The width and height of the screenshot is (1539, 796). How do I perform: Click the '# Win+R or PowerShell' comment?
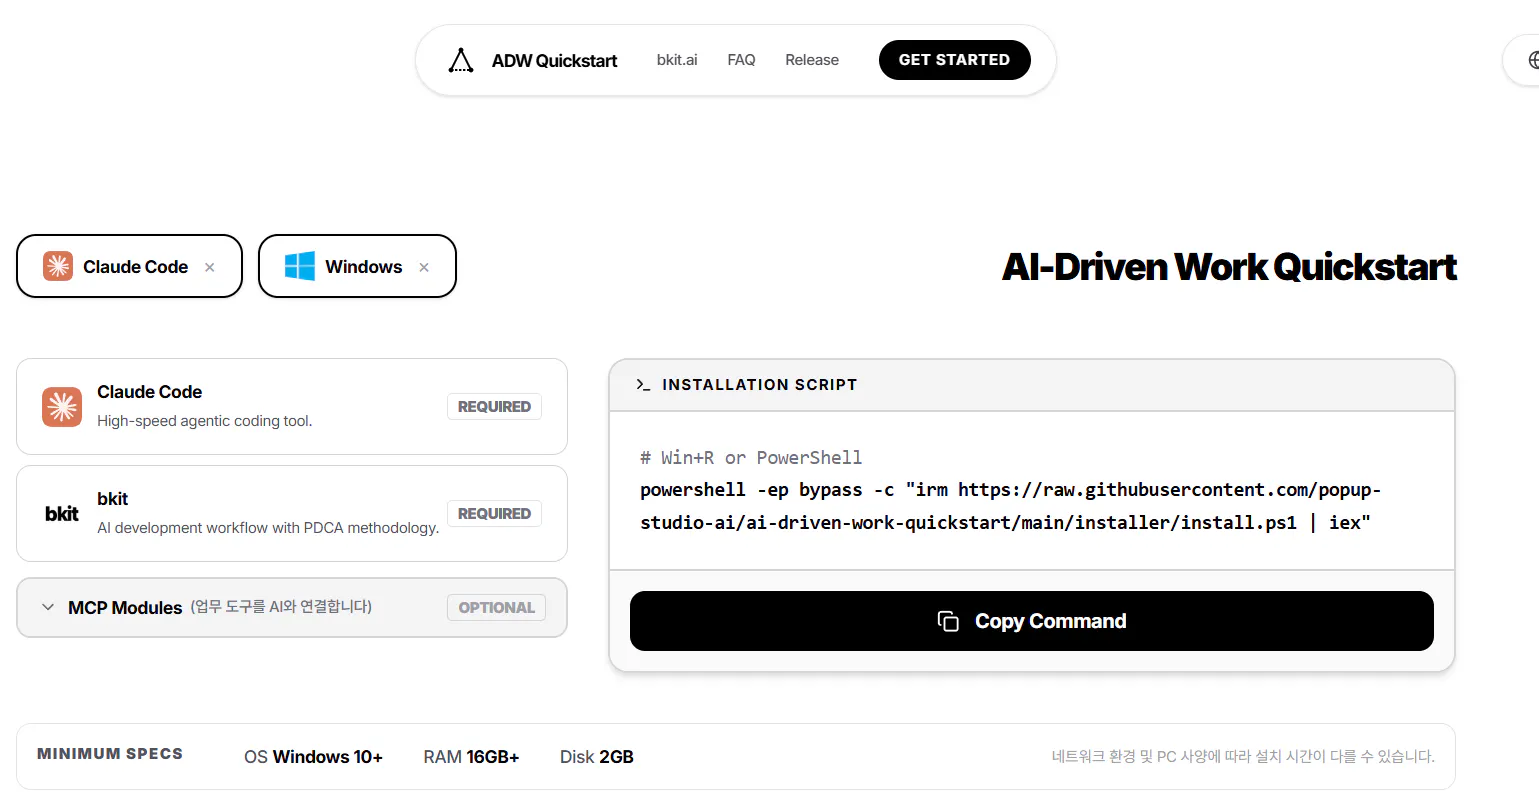(x=751, y=458)
